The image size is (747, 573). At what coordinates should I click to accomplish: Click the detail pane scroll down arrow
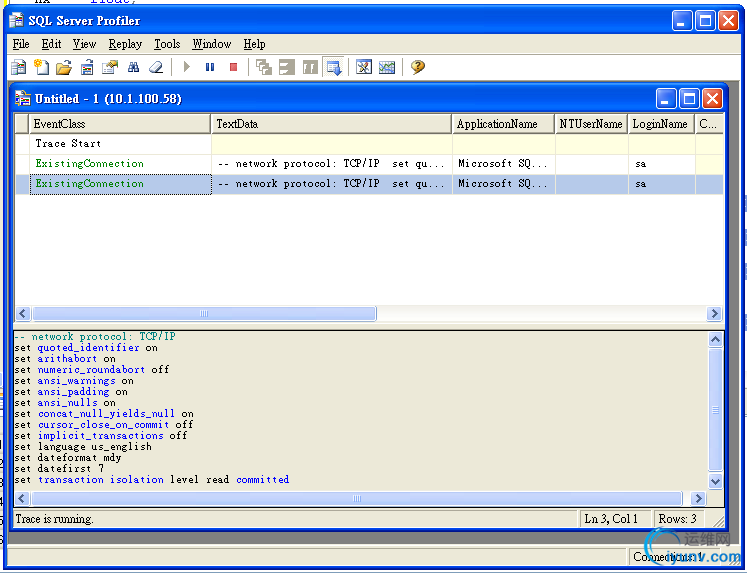pos(715,481)
